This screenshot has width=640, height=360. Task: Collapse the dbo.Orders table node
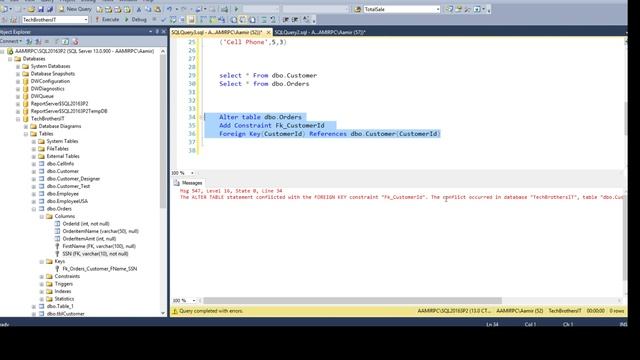click(x=34, y=209)
